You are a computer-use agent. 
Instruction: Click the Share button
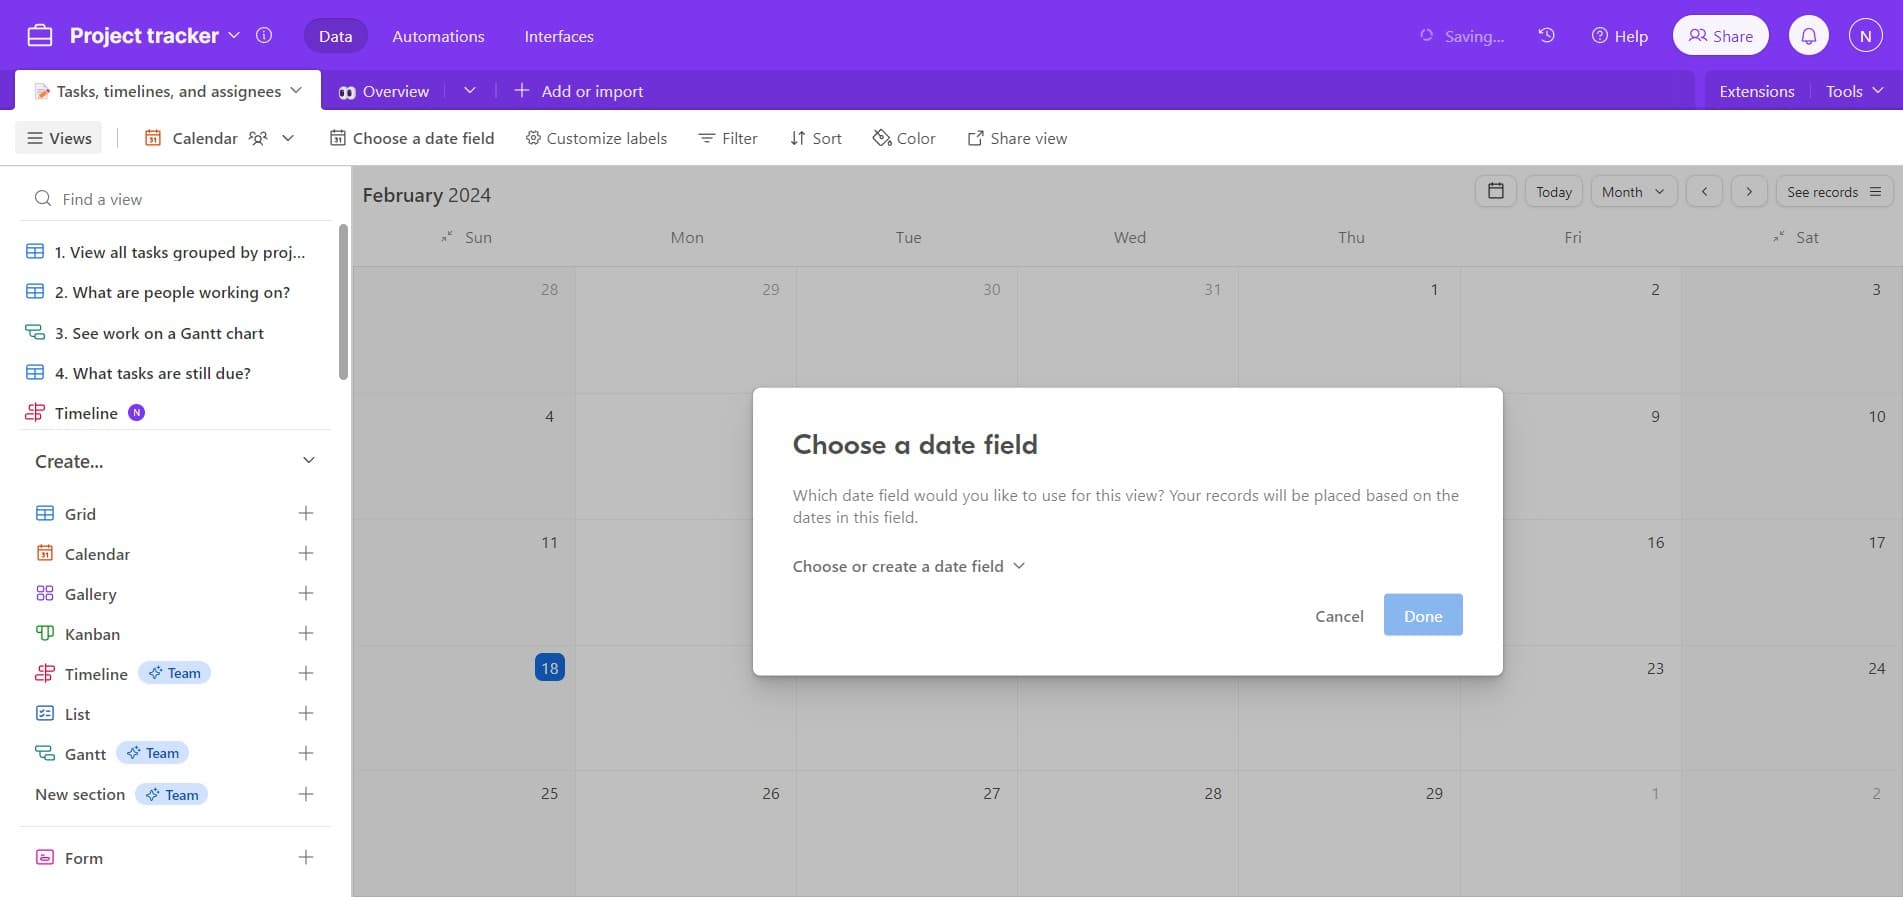(x=1720, y=35)
